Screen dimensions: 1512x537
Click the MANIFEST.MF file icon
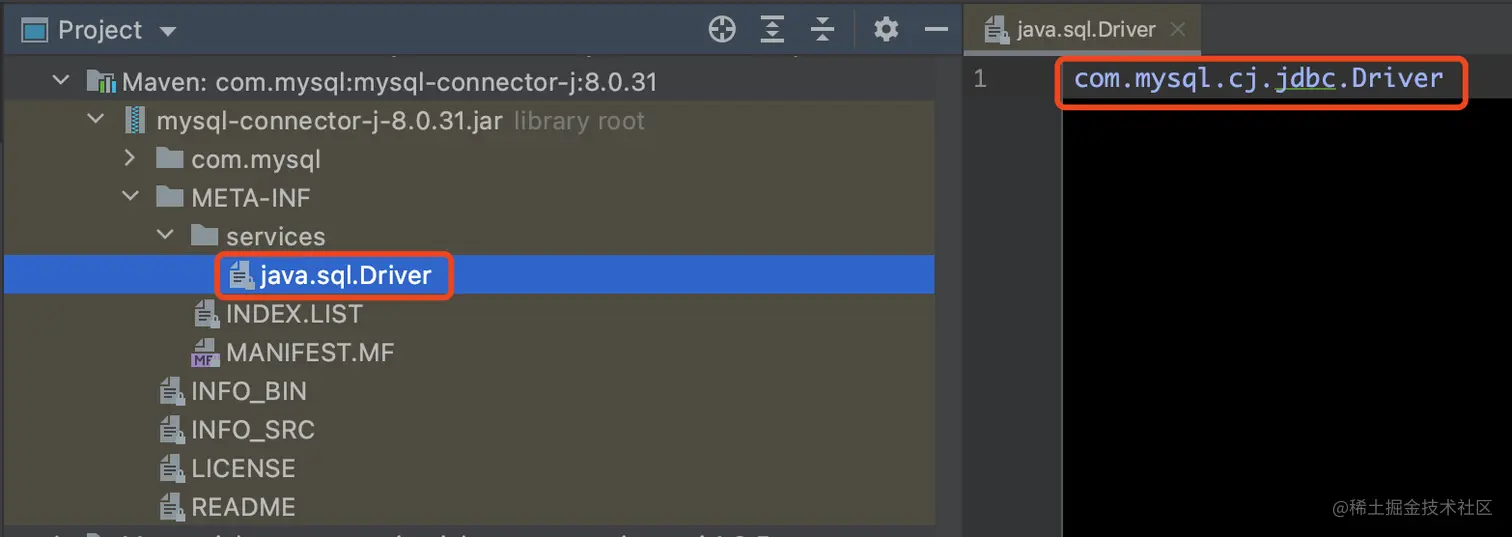click(x=205, y=353)
